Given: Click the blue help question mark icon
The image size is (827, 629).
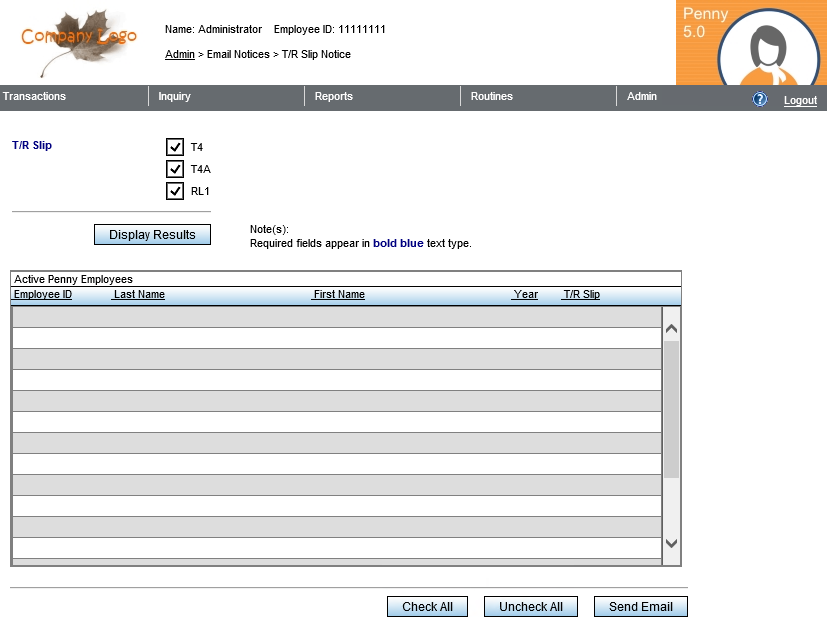Looking at the screenshot, I should (x=760, y=99).
